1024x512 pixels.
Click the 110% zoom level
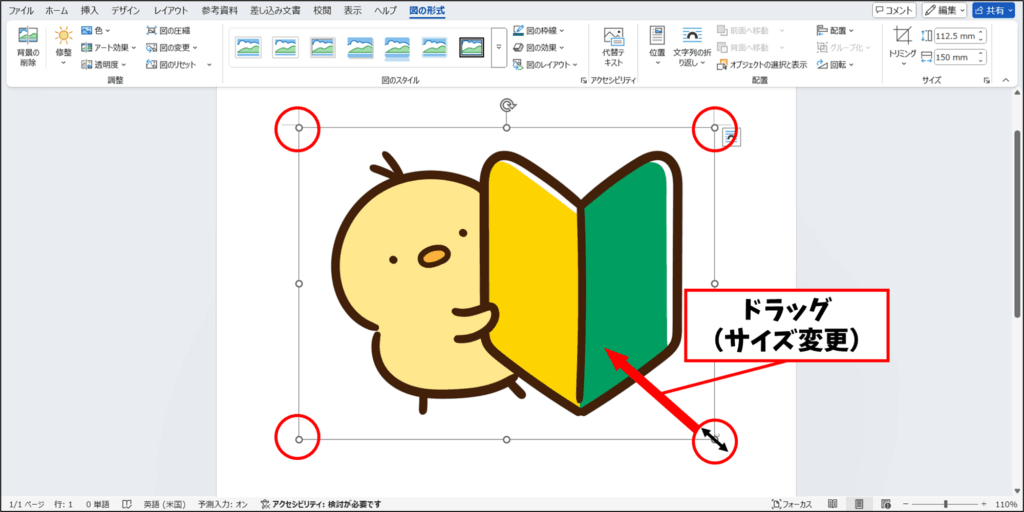pyautogui.click(x=1006, y=504)
